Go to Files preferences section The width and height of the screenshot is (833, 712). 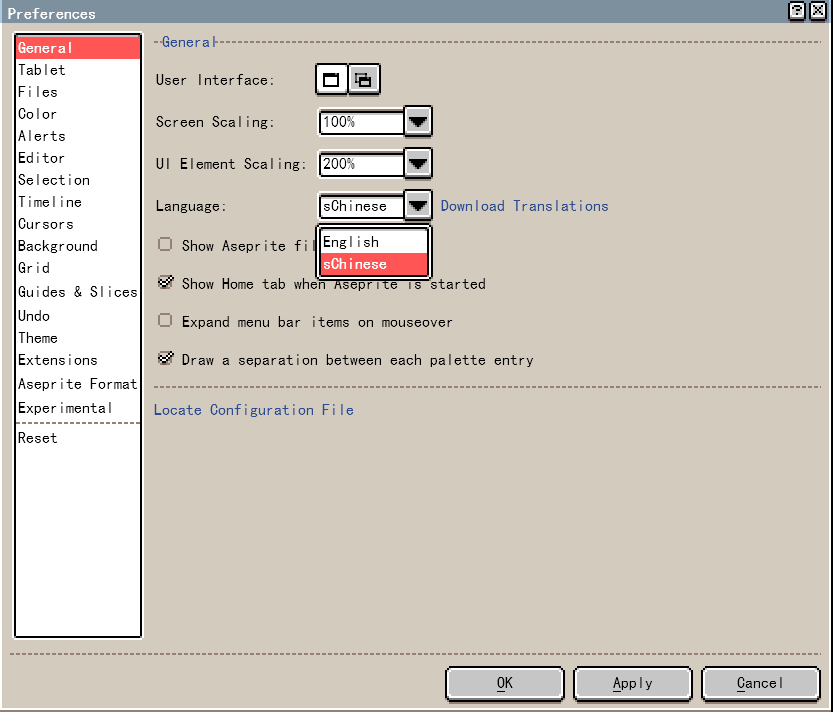click(78, 92)
